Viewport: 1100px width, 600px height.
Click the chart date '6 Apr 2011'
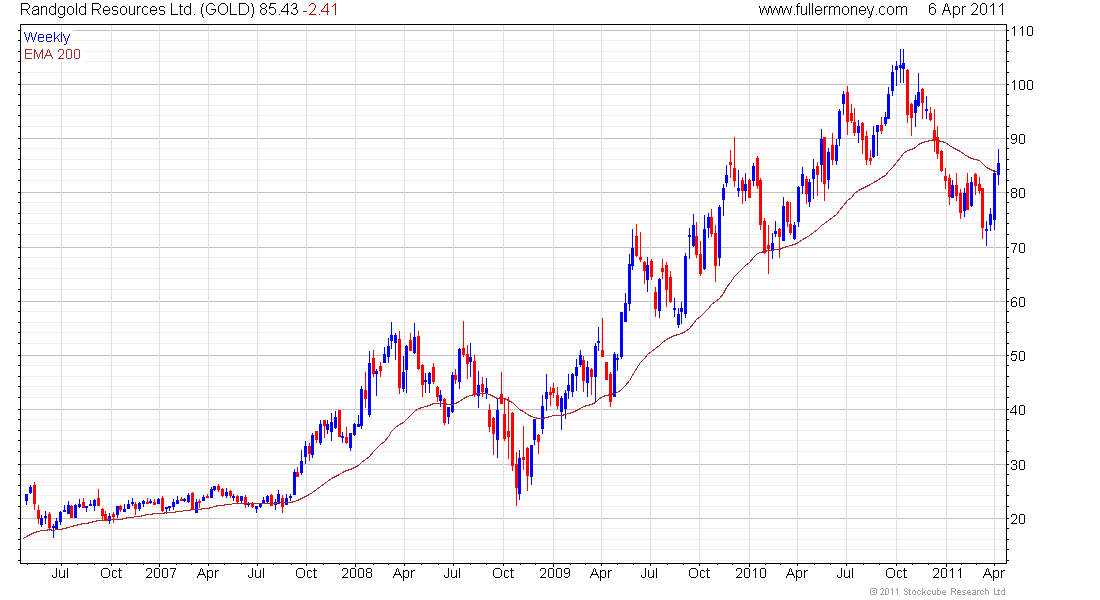coord(966,10)
